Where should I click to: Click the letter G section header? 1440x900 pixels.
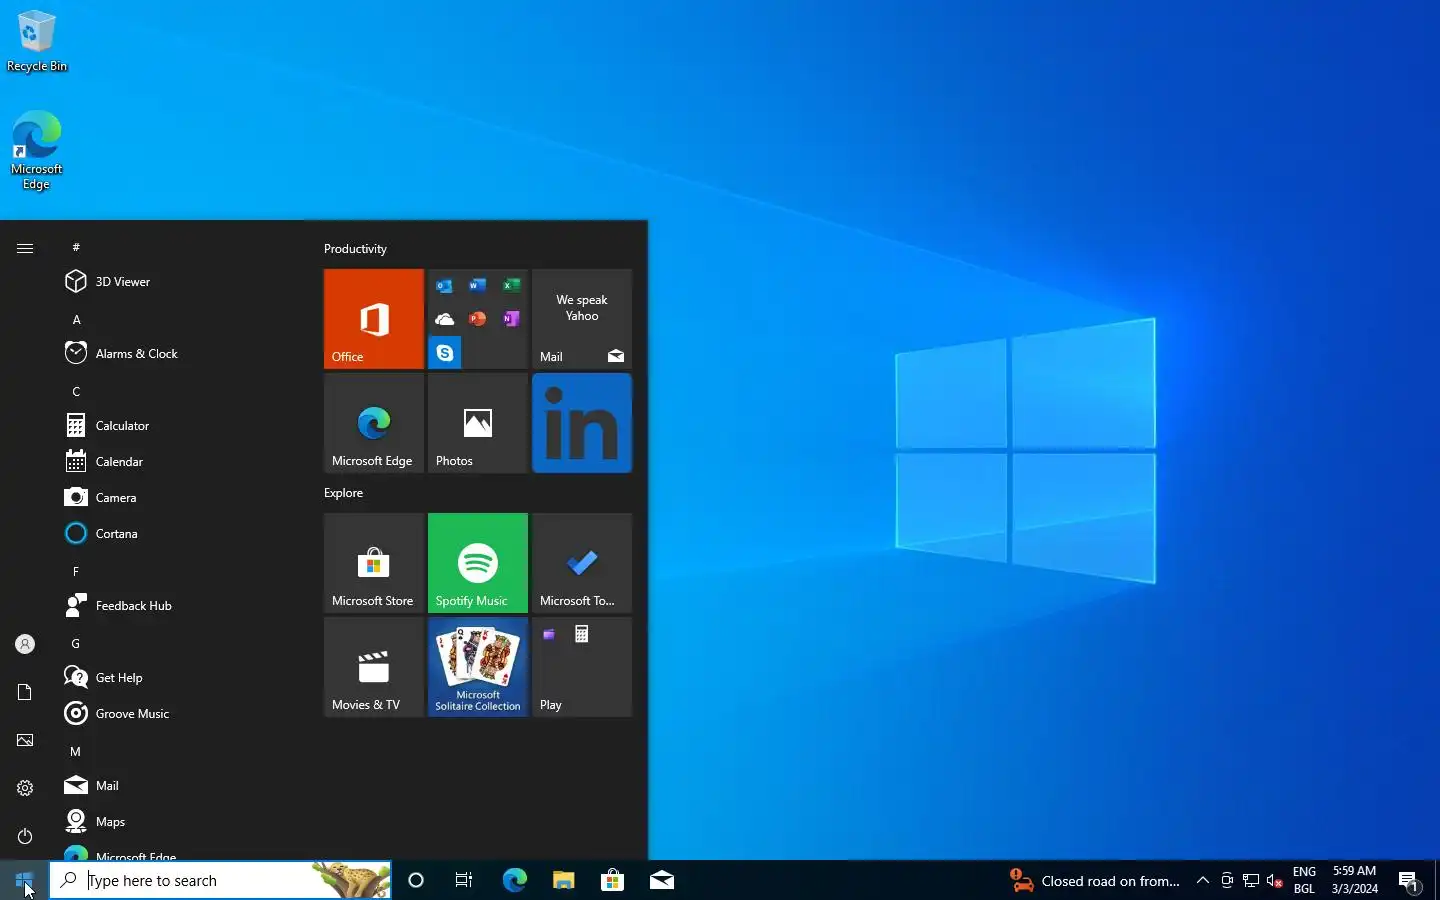pos(76,644)
